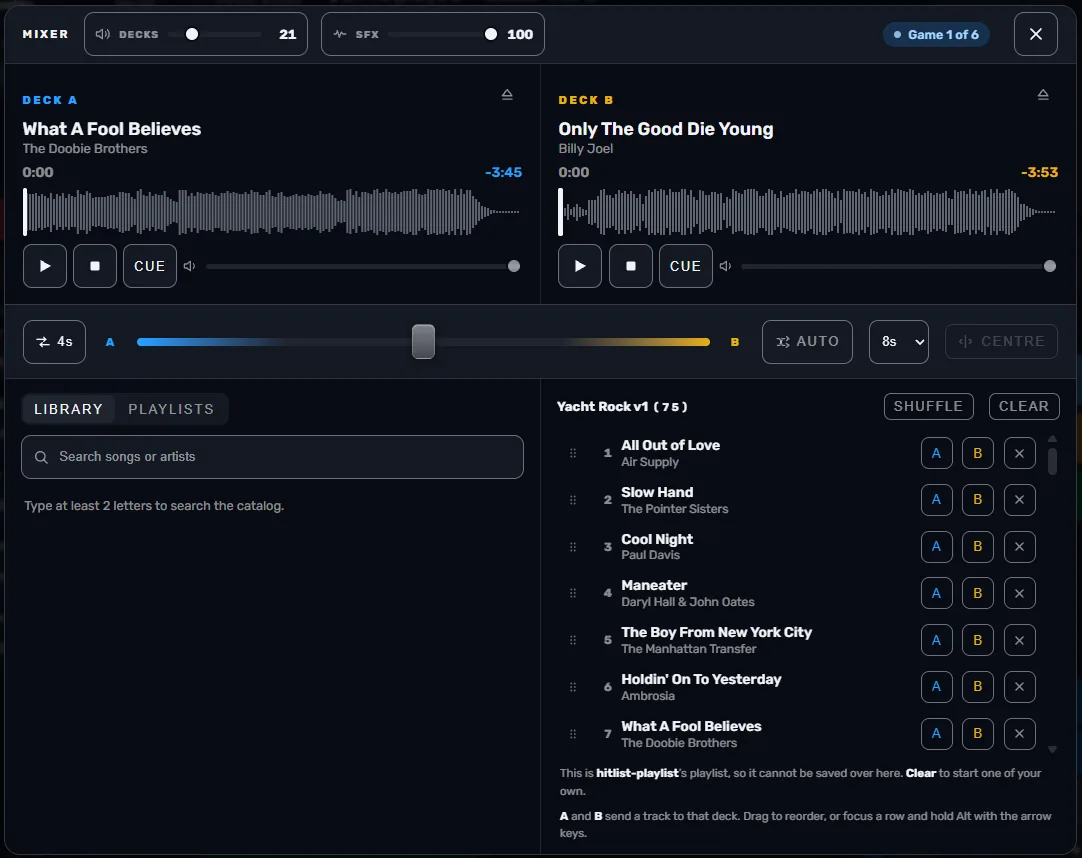Load Cool Night onto deck A
1082x858 pixels.
pyautogui.click(x=936, y=547)
